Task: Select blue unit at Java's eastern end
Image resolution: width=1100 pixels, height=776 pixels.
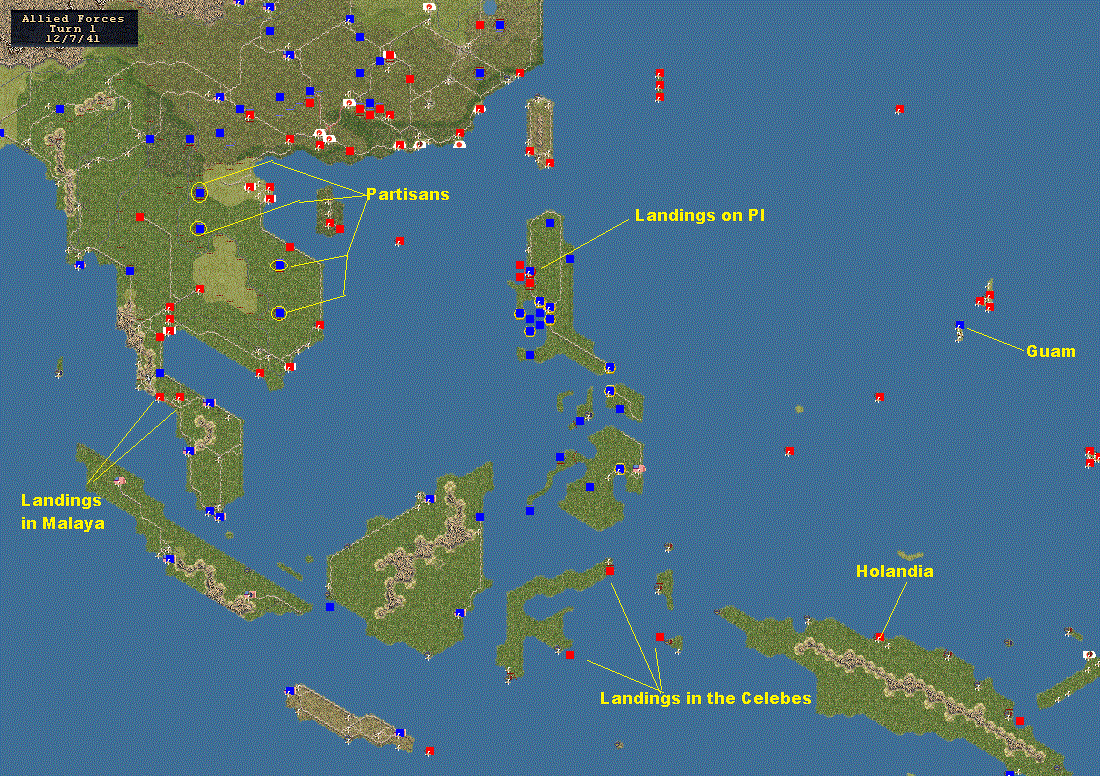Action: point(399,732)
